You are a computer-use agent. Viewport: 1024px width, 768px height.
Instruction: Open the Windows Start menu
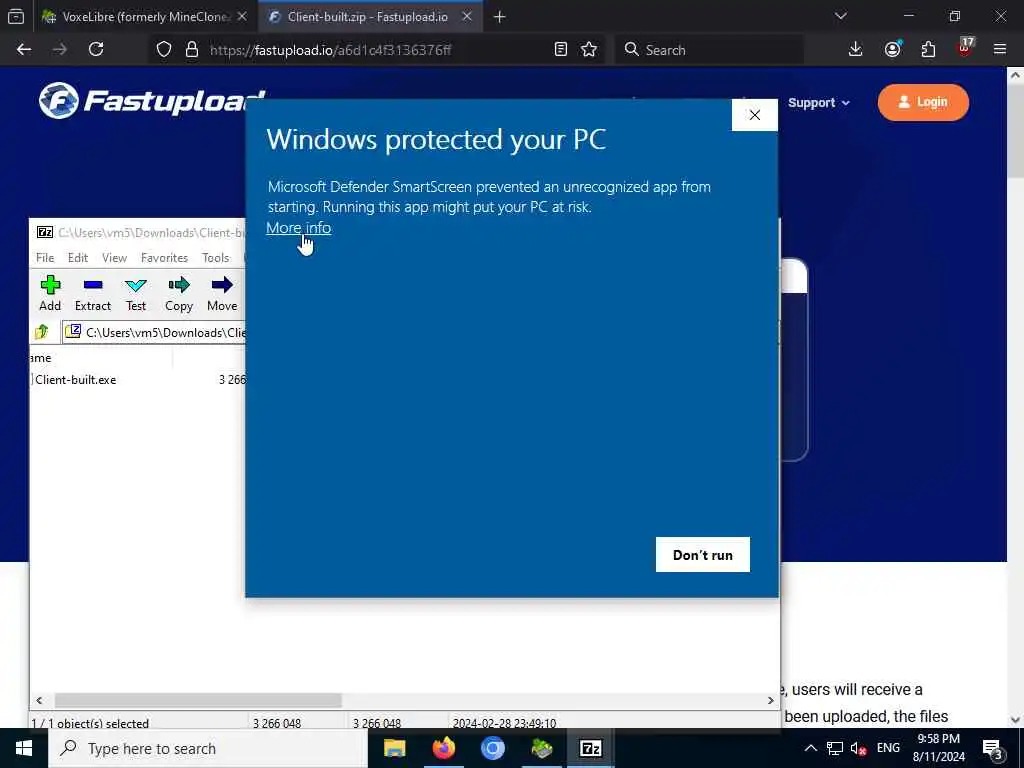click(x=24, y=748)
